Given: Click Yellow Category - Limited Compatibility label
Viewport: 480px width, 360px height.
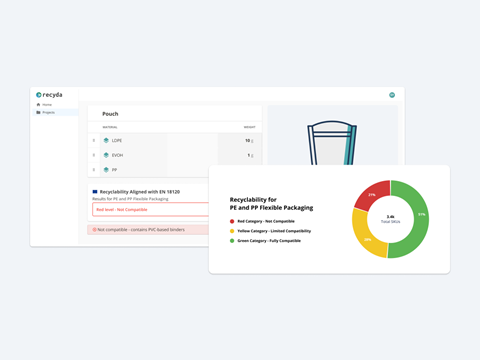Looking at the screenshot, I should click(x=274, y=231).
